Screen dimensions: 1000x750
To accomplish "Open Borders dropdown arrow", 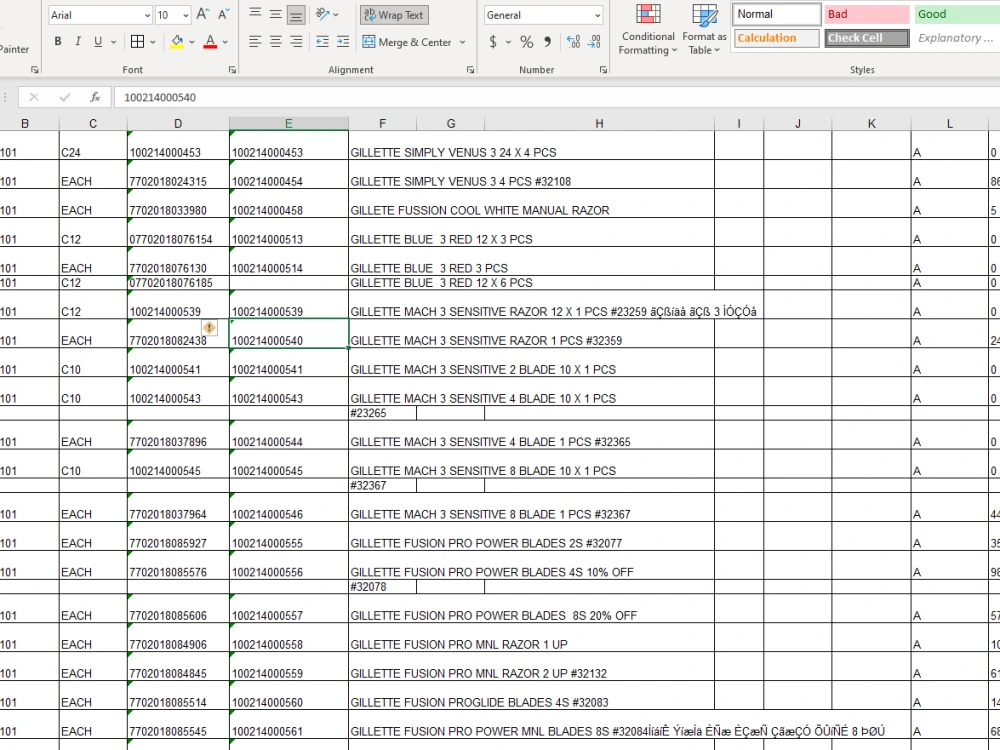I will (152, 42).
